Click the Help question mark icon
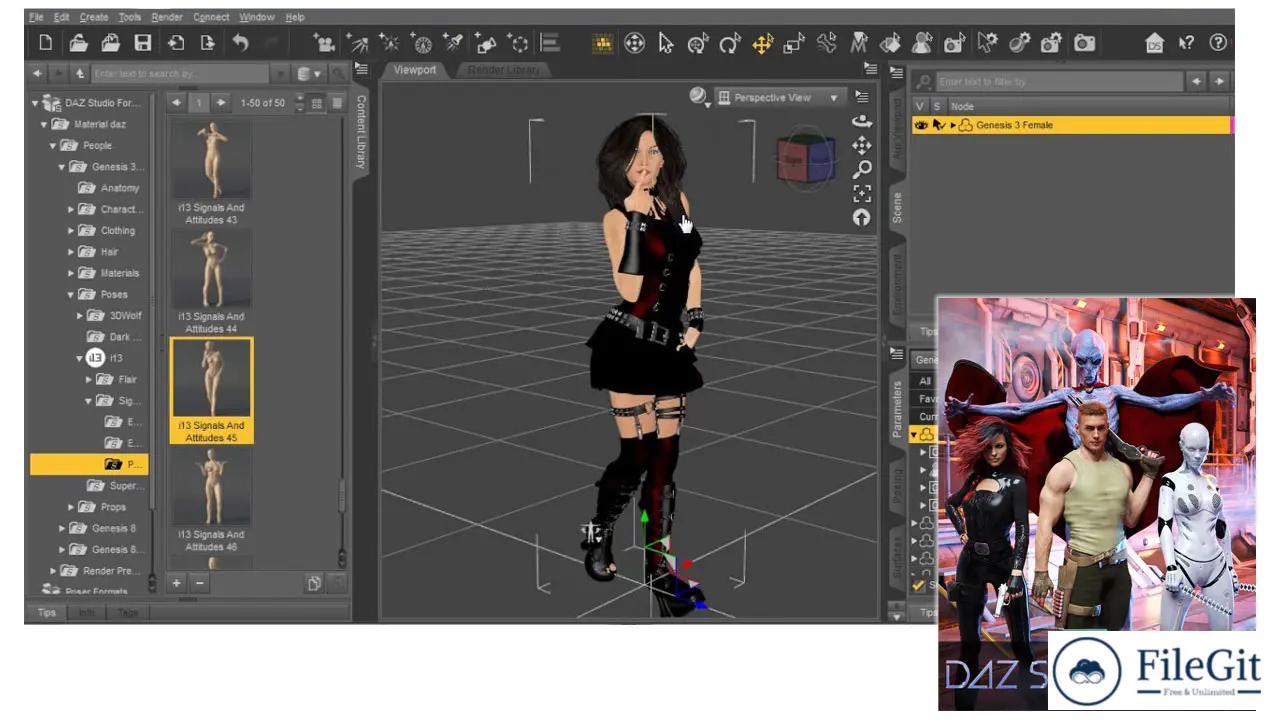This screenshot has height=720, width=1280. (1218, 43)
